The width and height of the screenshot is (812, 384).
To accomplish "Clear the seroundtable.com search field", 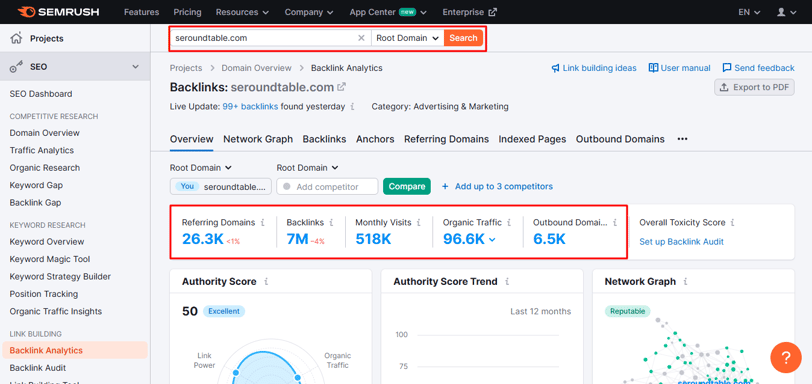I will [x=361, y=38].
